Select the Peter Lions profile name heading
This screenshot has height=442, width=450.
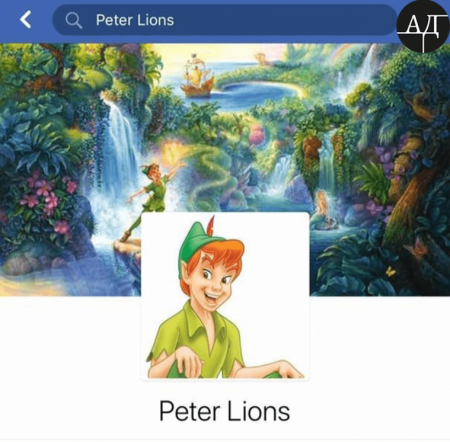pos(225,411)
